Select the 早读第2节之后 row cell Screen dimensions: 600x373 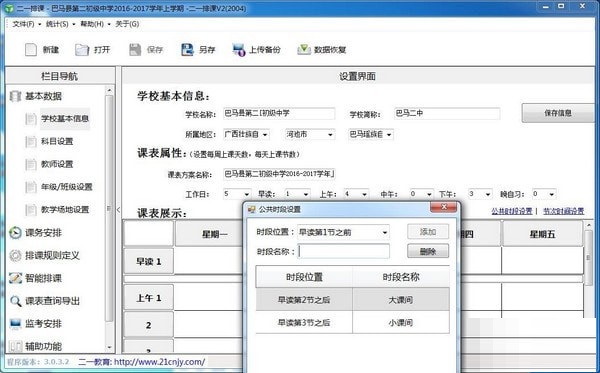(x=304, y=300)
